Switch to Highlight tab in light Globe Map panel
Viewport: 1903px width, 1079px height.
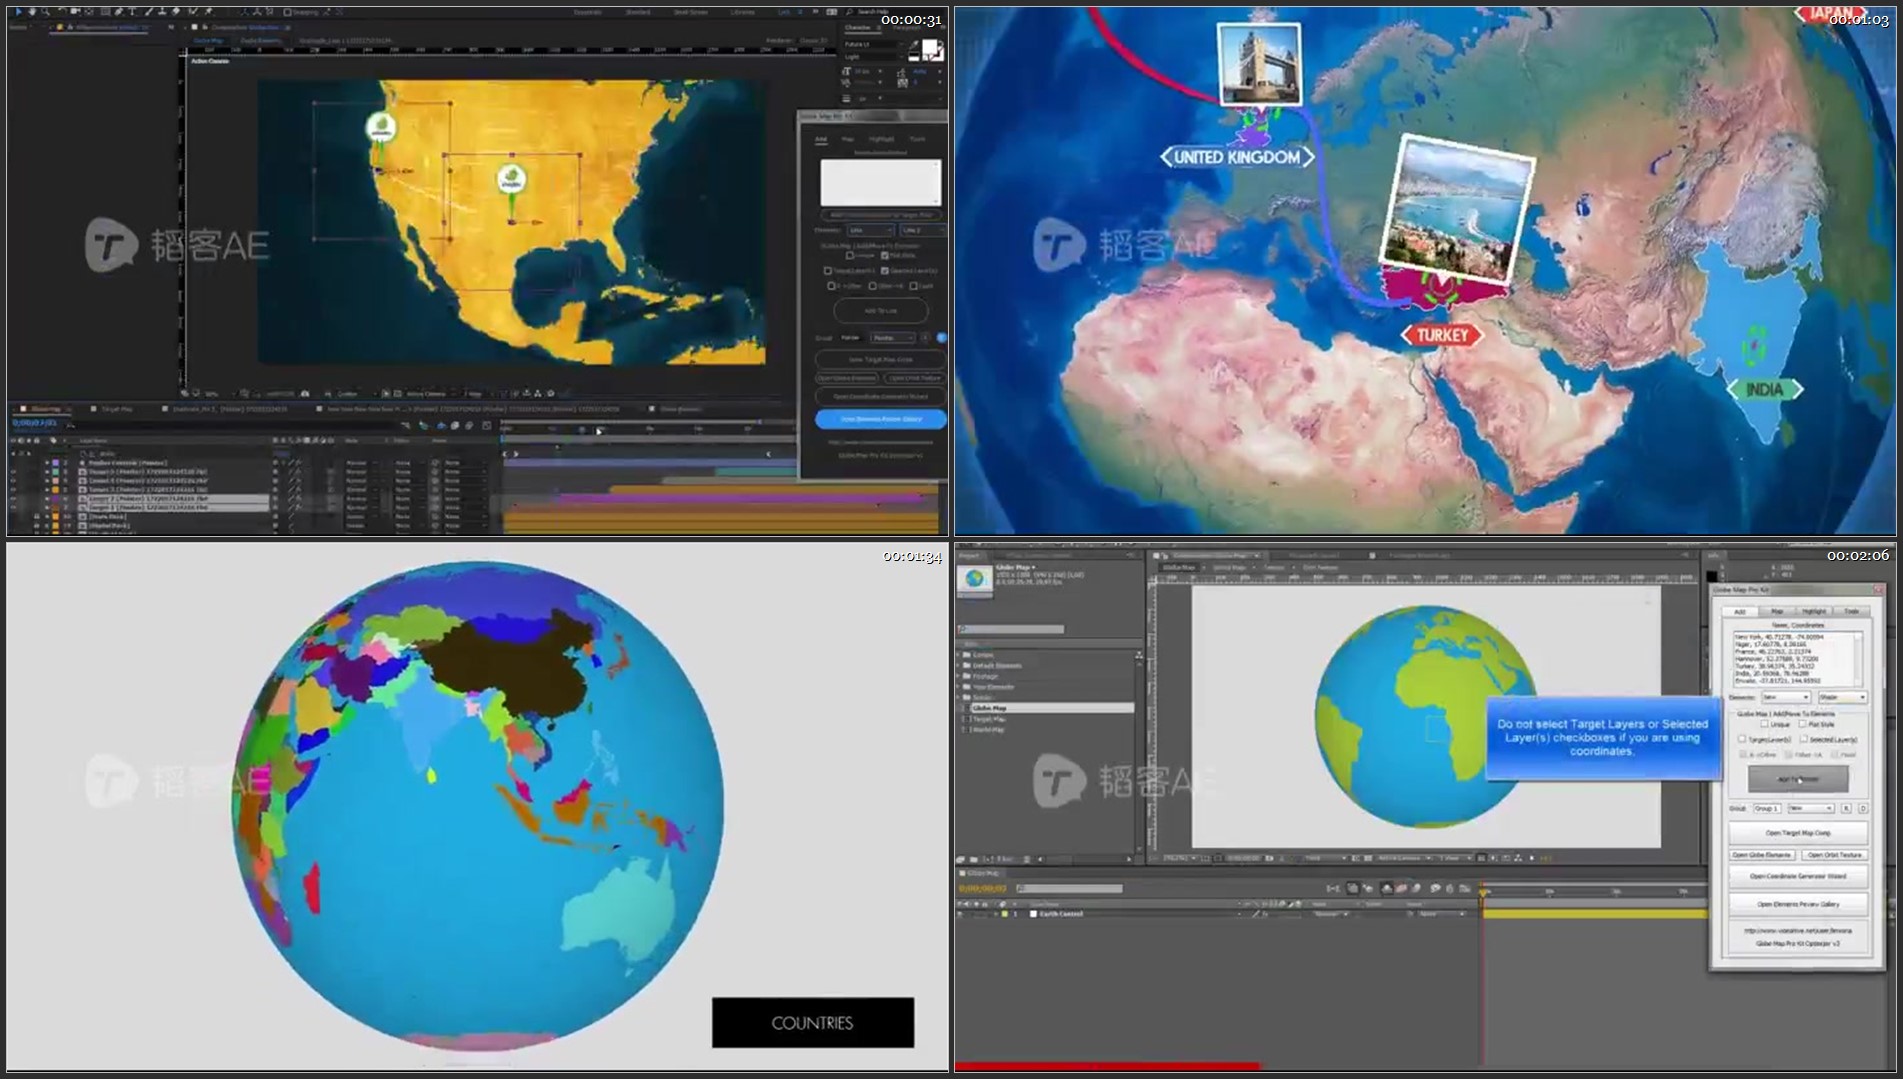coord(1814,611)
